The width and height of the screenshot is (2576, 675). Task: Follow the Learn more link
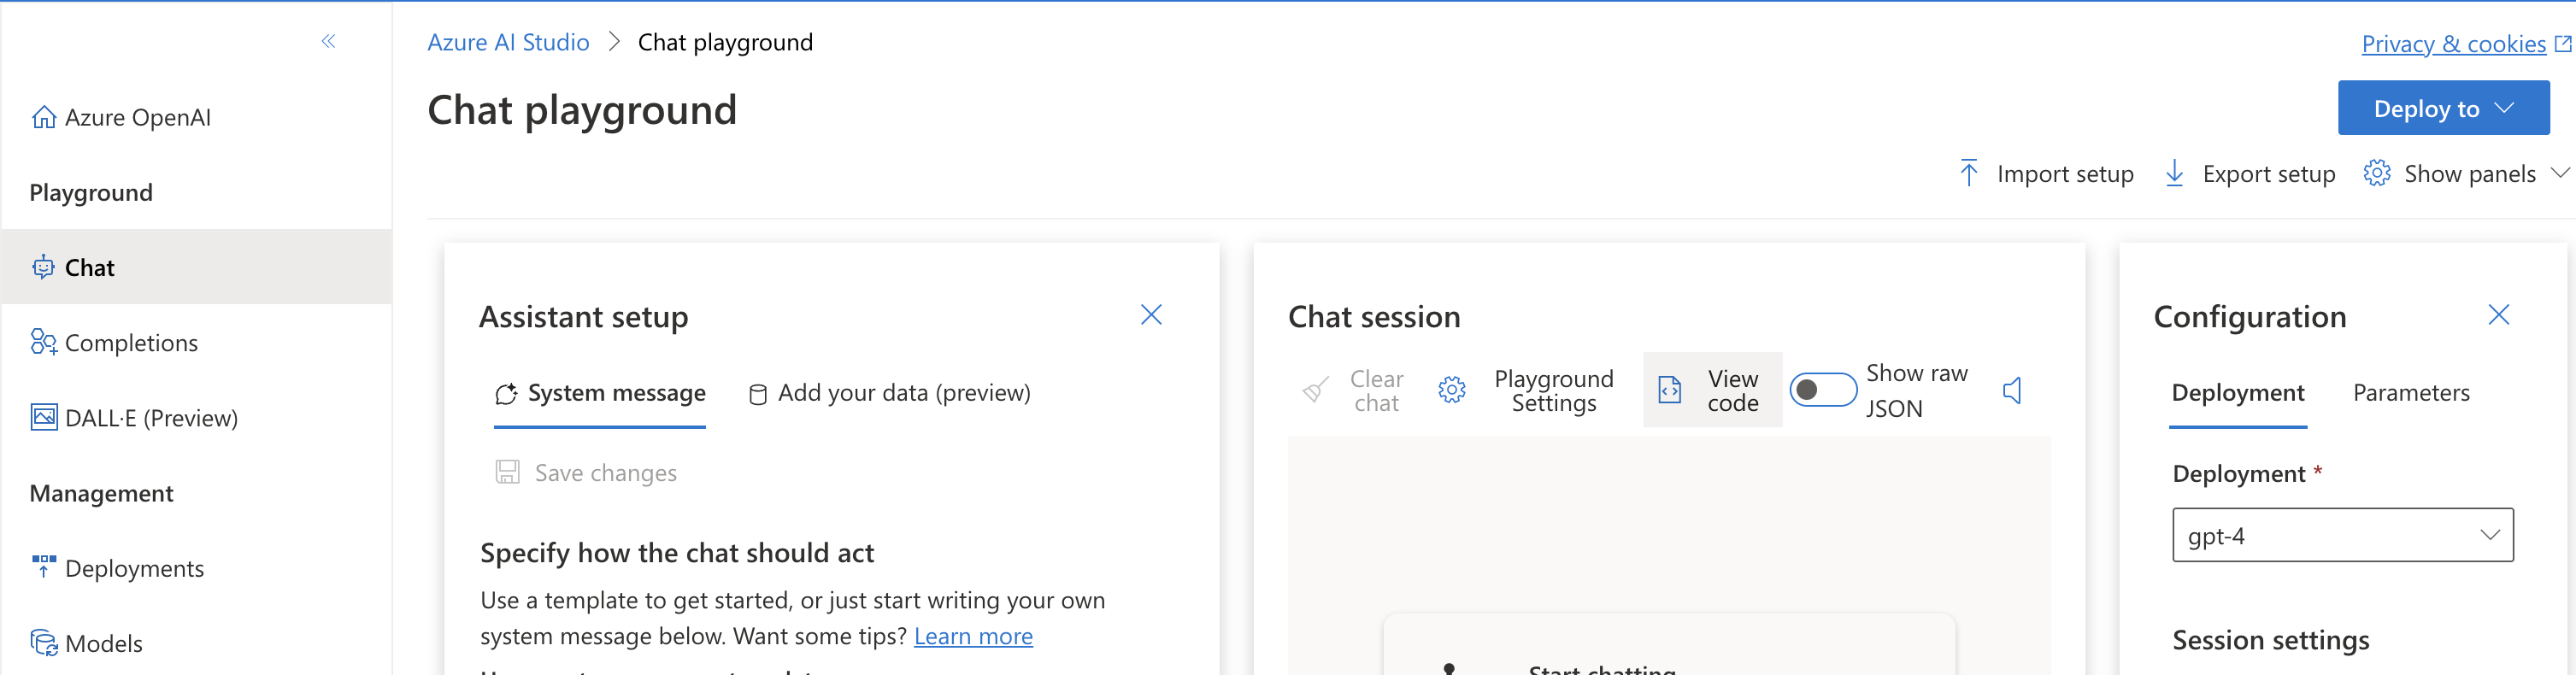pyautogui.click(x=972, y=636)
